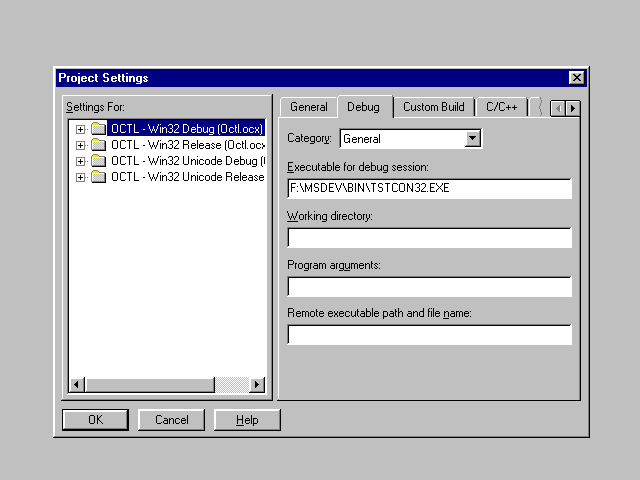Click folder icon of Win32 Unicode Release
Screen dimensions: 640x480
98,177
